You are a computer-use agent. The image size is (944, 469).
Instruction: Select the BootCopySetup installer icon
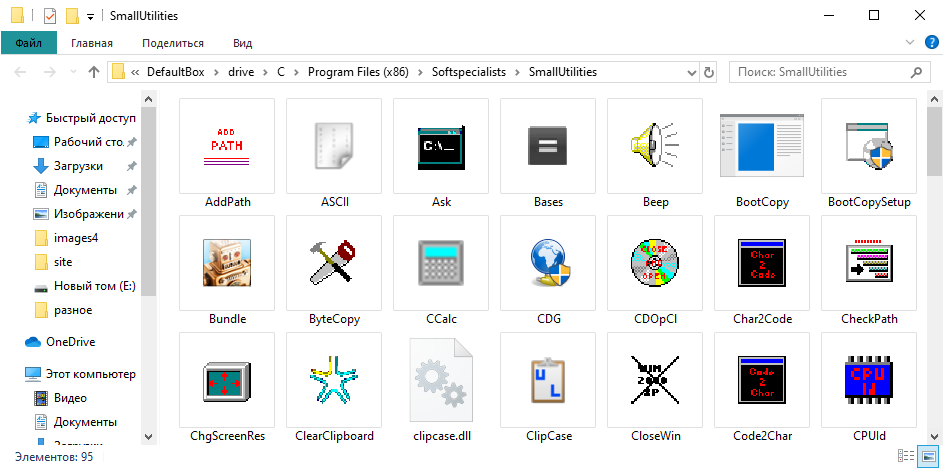pyautogui.click(x=869, y=146)
